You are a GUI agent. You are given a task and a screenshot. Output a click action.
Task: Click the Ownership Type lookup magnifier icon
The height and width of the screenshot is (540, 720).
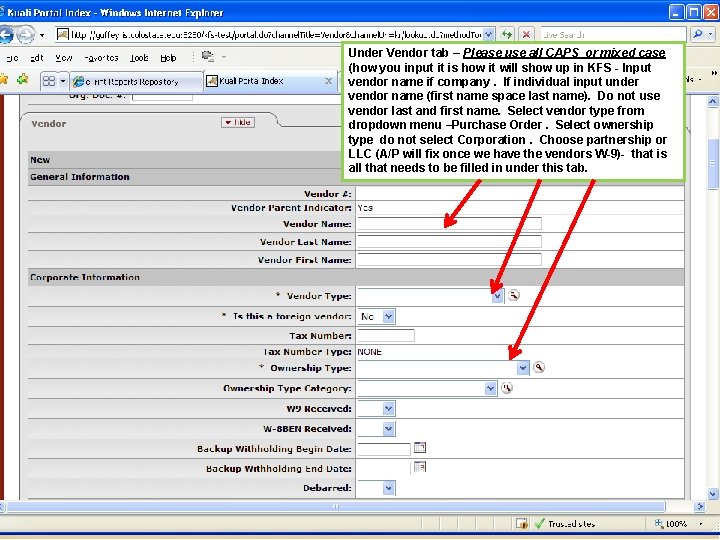539,367
